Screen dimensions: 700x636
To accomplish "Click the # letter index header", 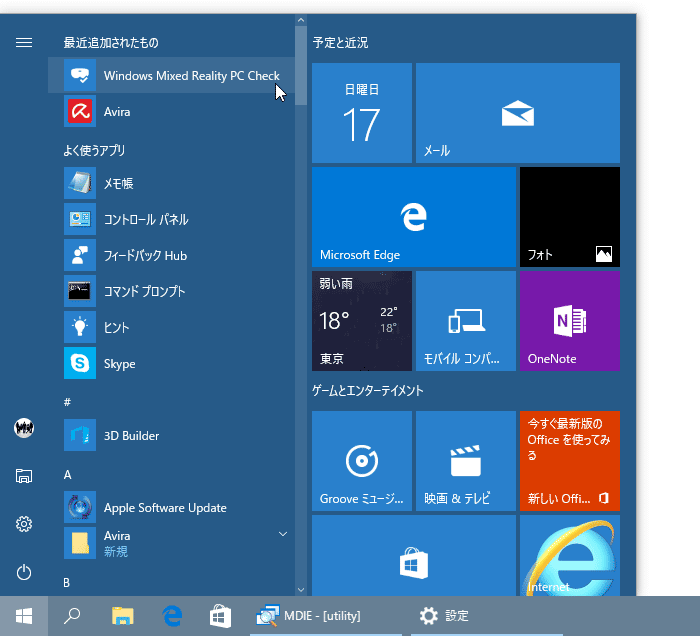I will 67,402.
